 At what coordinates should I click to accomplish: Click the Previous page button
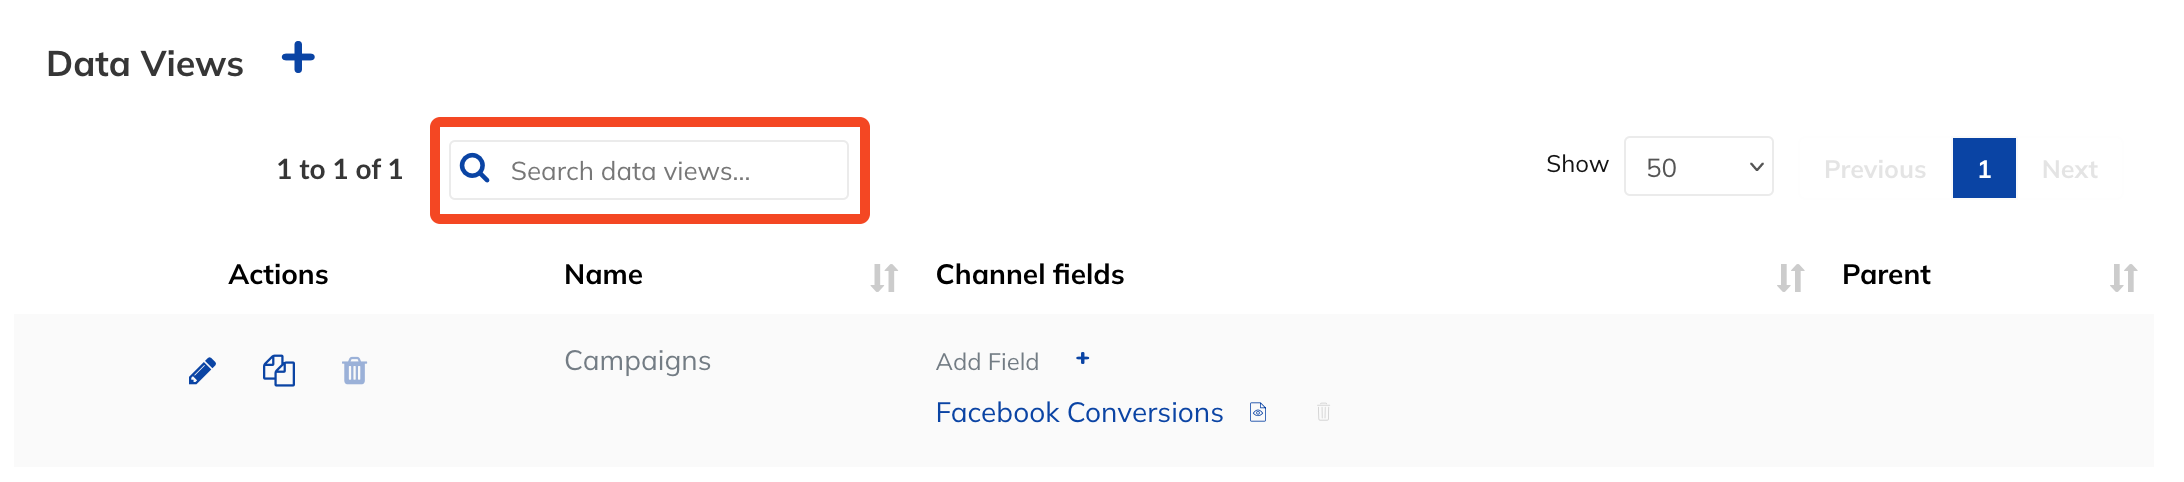[1874, 170]
